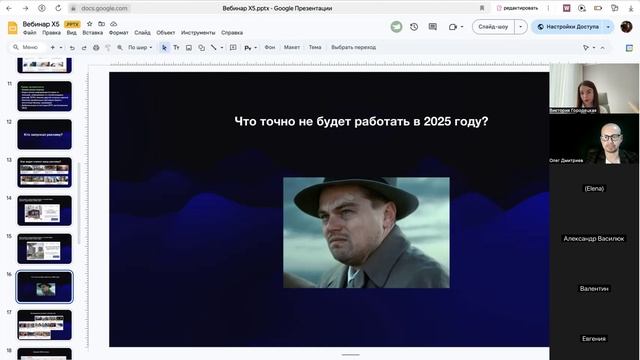Open the Вид menu
Image resolution: width=640 pixels, height=360 pixels.
point(72,33)
